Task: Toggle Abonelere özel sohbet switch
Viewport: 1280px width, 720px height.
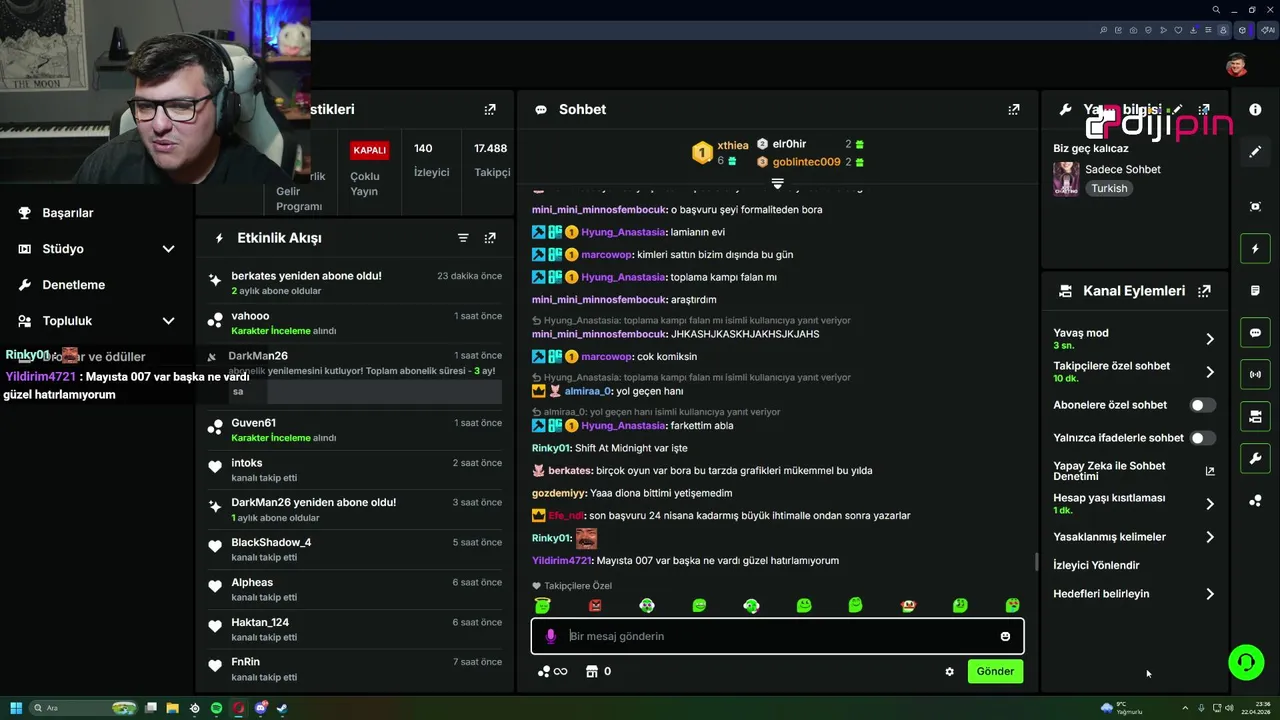Action: click(1203, 405)
